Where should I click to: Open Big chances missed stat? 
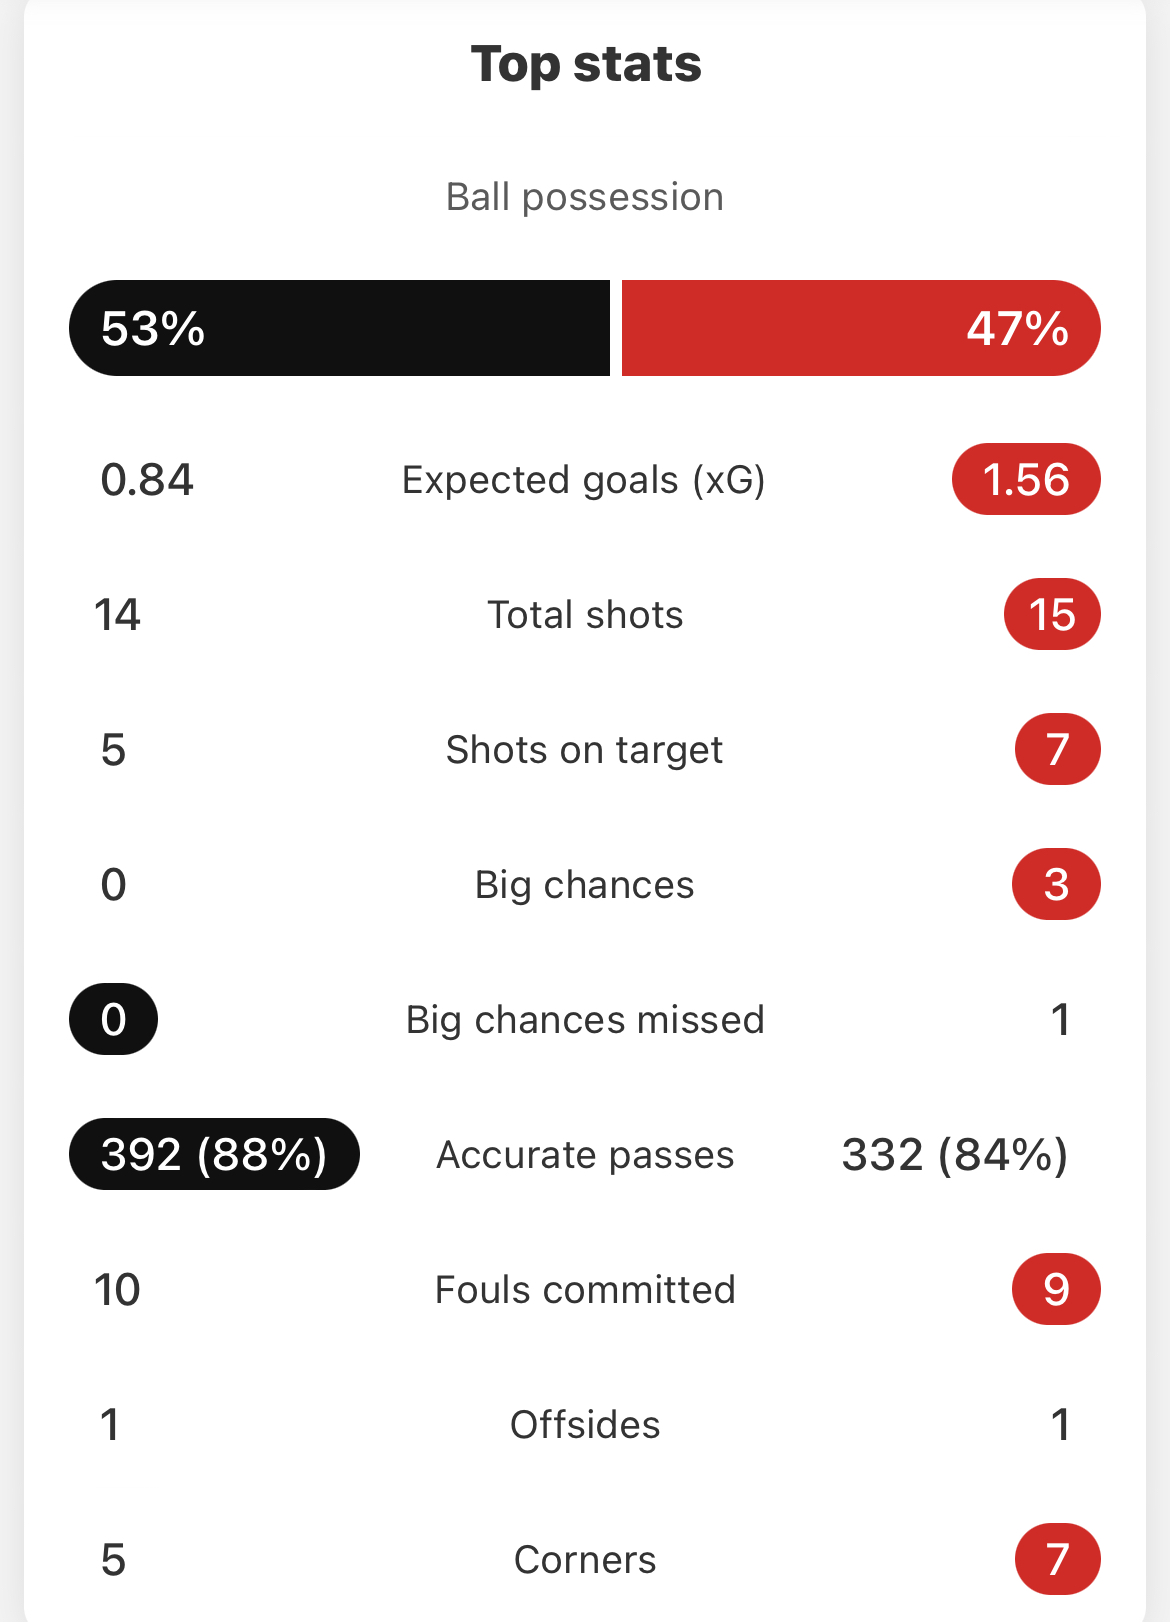tap(585, 1020)
